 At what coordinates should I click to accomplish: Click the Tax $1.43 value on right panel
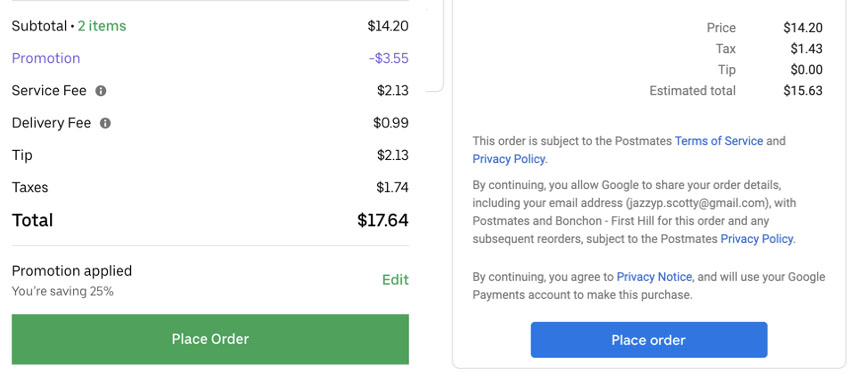pos(807,49)
